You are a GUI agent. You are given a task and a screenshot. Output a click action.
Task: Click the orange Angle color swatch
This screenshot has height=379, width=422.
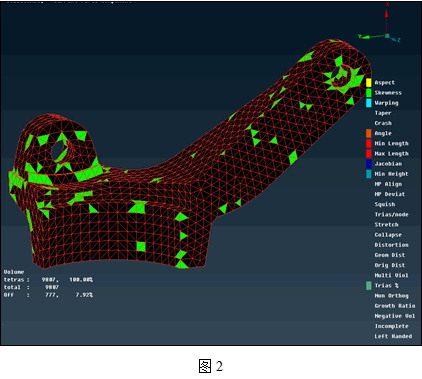369,133
